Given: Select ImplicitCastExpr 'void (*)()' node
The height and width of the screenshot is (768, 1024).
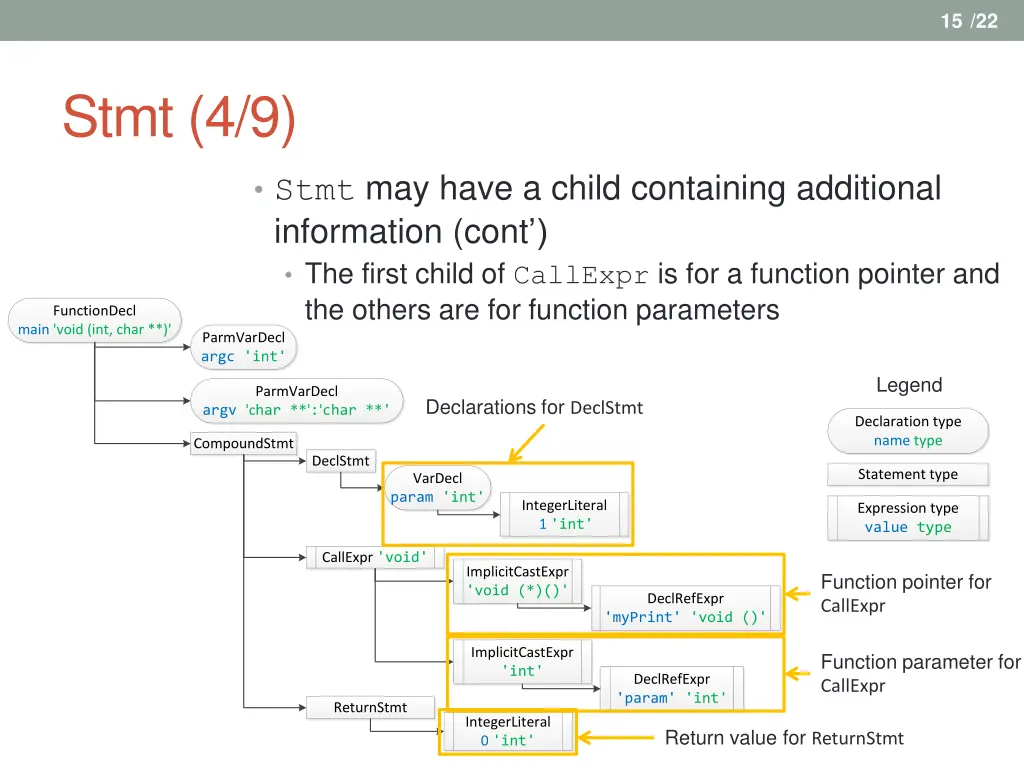Looking at the screenshot, I should (x=517, y=581).
